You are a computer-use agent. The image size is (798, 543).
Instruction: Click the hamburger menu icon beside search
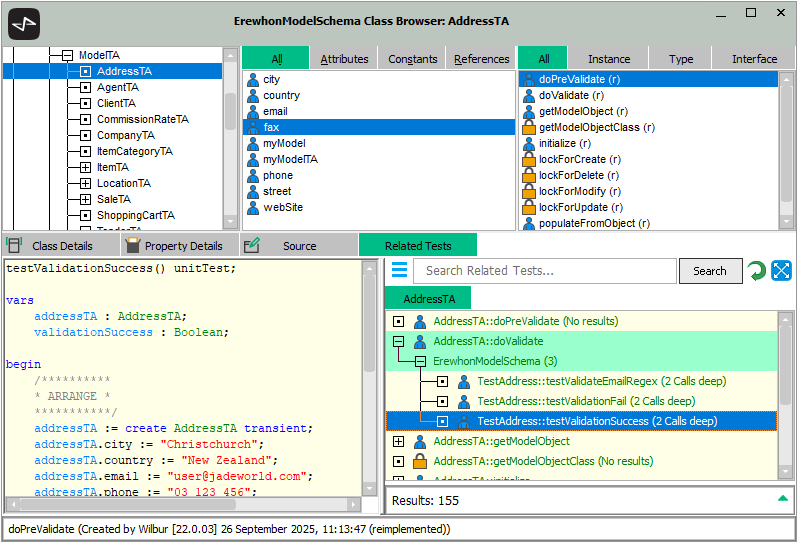[399, 271]
